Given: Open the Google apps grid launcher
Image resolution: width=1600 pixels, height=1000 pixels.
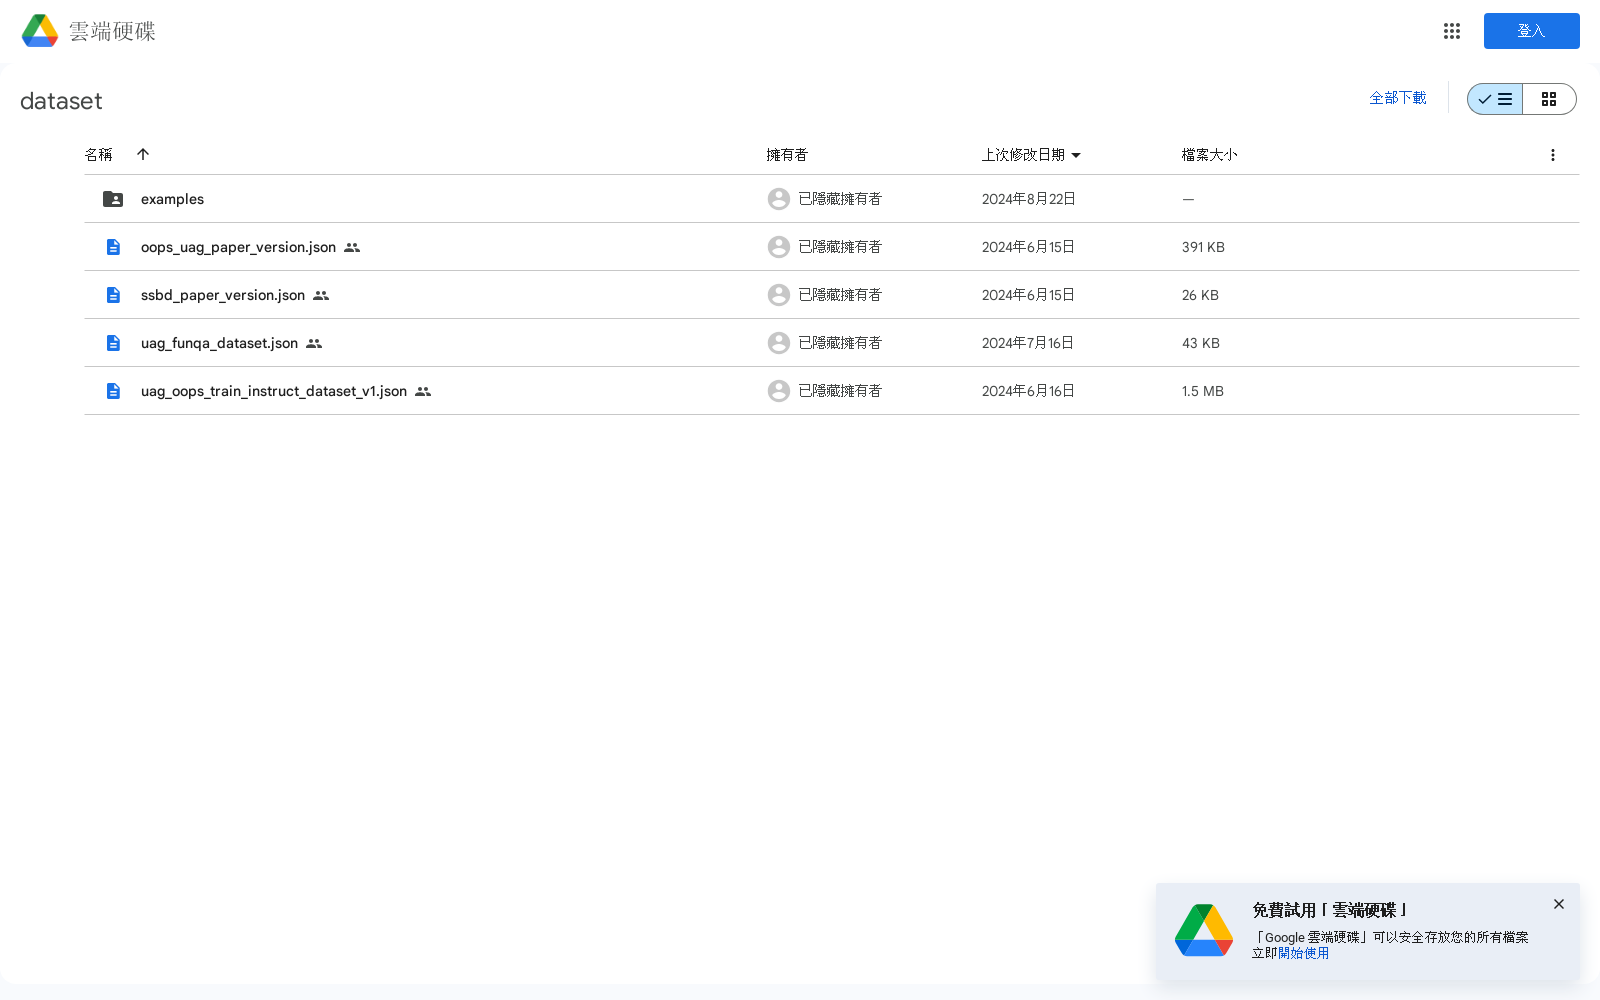Looking at the screenshot, I should [x=1452, y=31].
